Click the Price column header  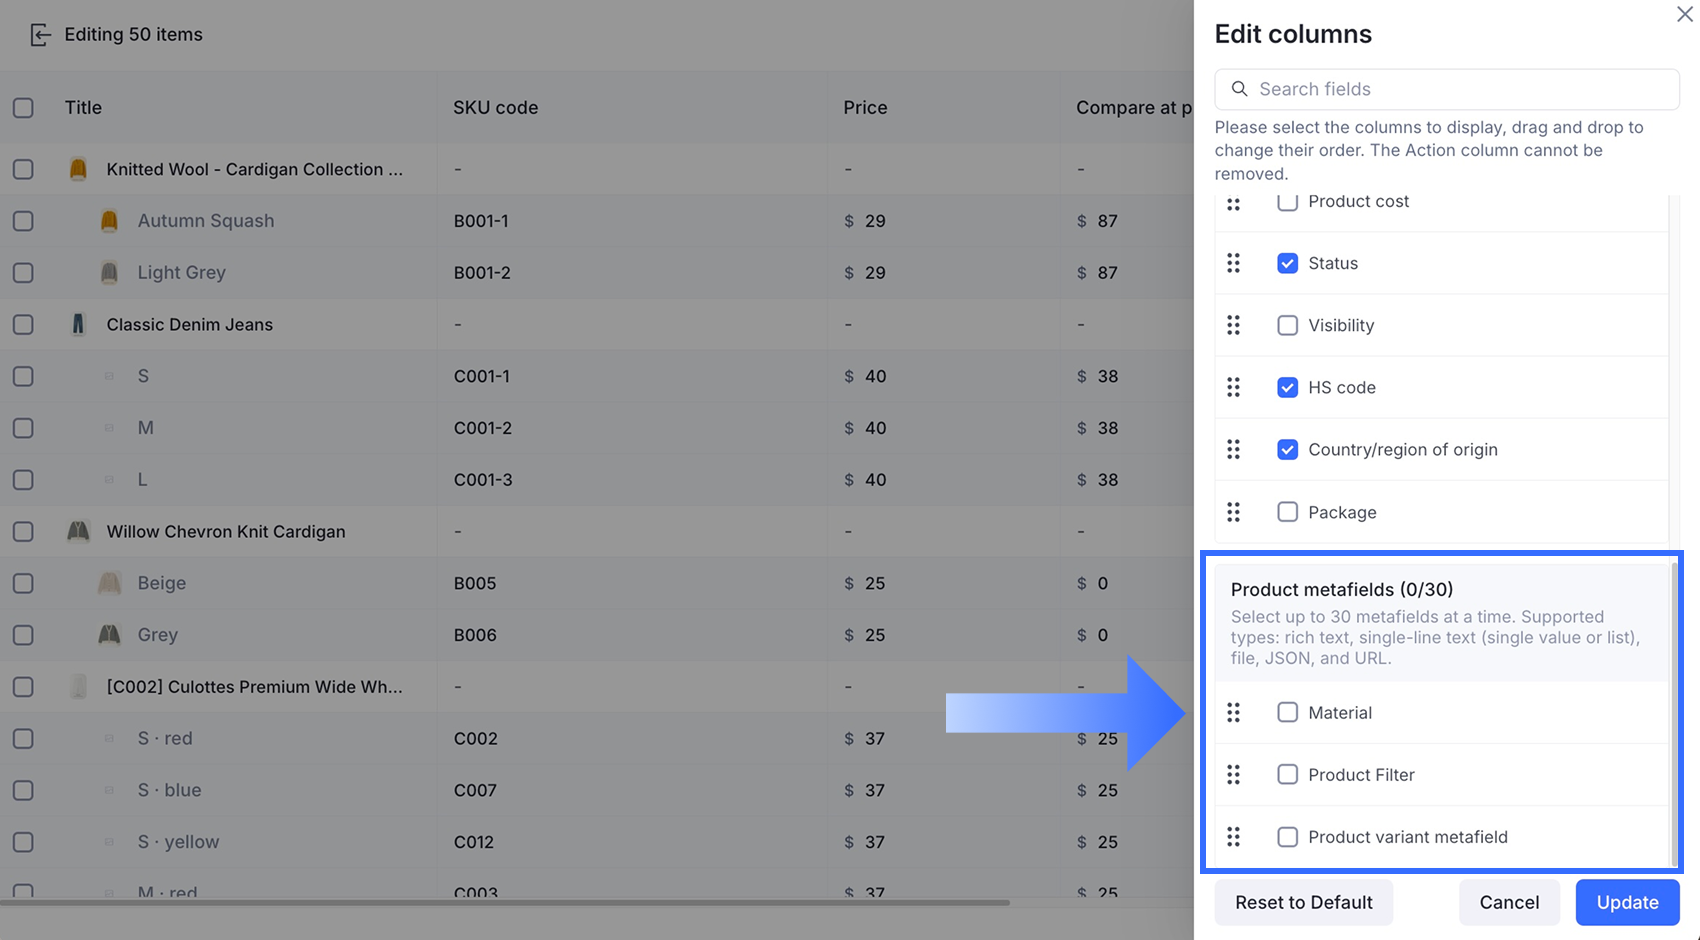[x=865, y=107]
